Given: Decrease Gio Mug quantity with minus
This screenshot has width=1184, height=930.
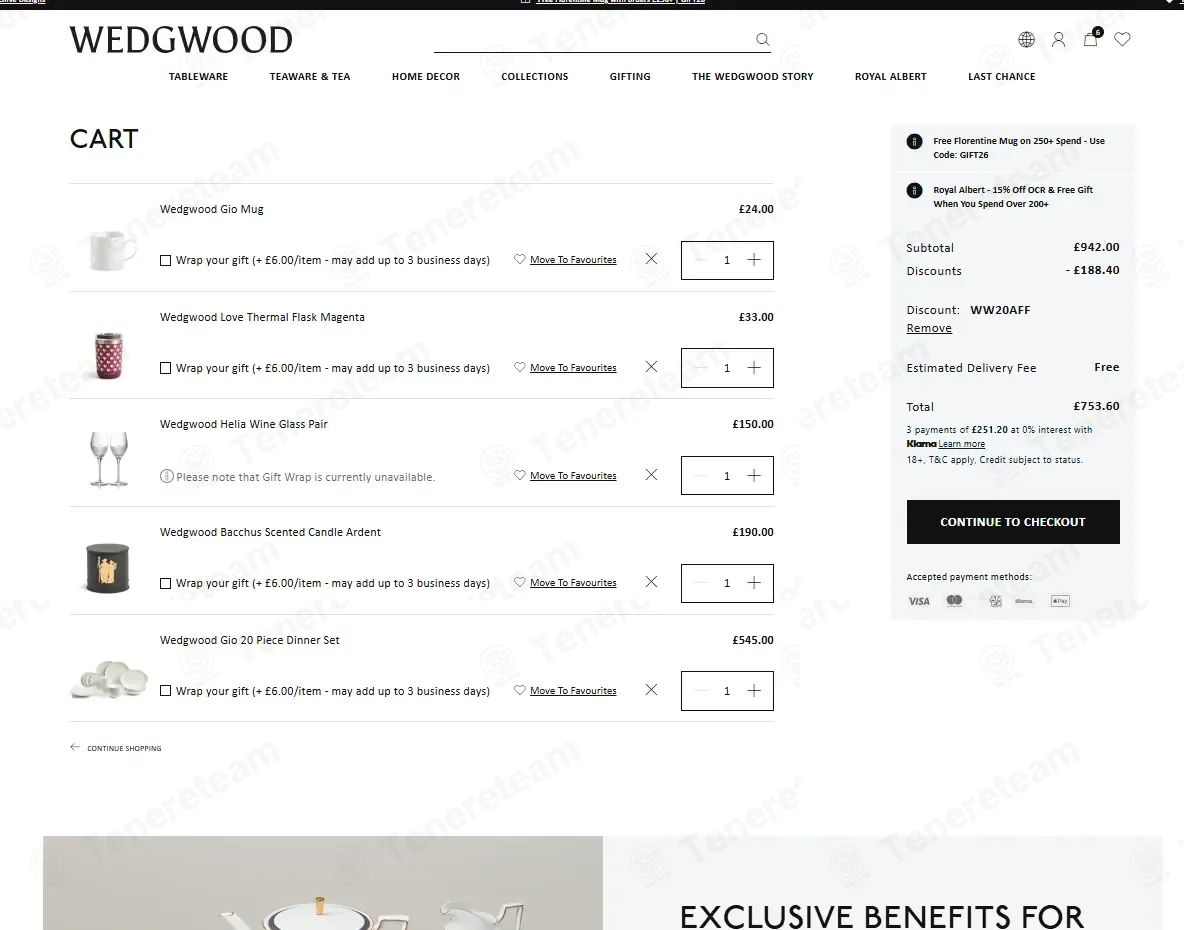Looking at the screenshot, I should point(701,260).
